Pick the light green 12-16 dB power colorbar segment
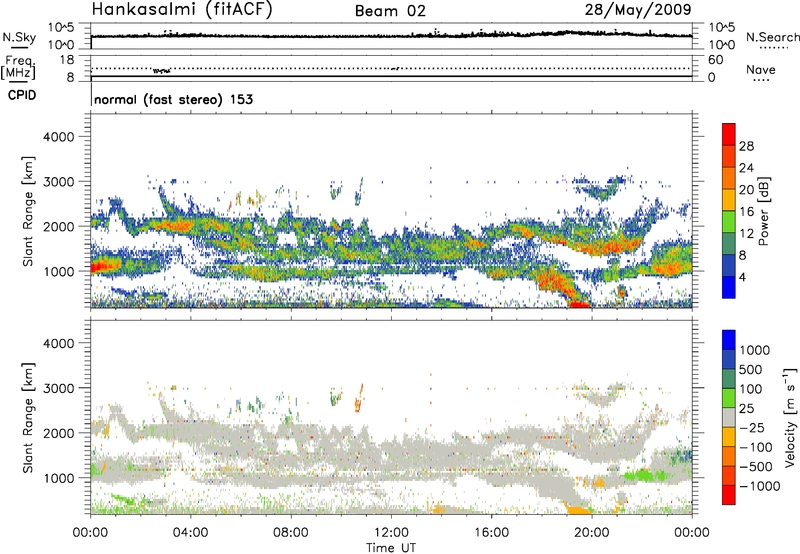 click(x=729, y=222)
